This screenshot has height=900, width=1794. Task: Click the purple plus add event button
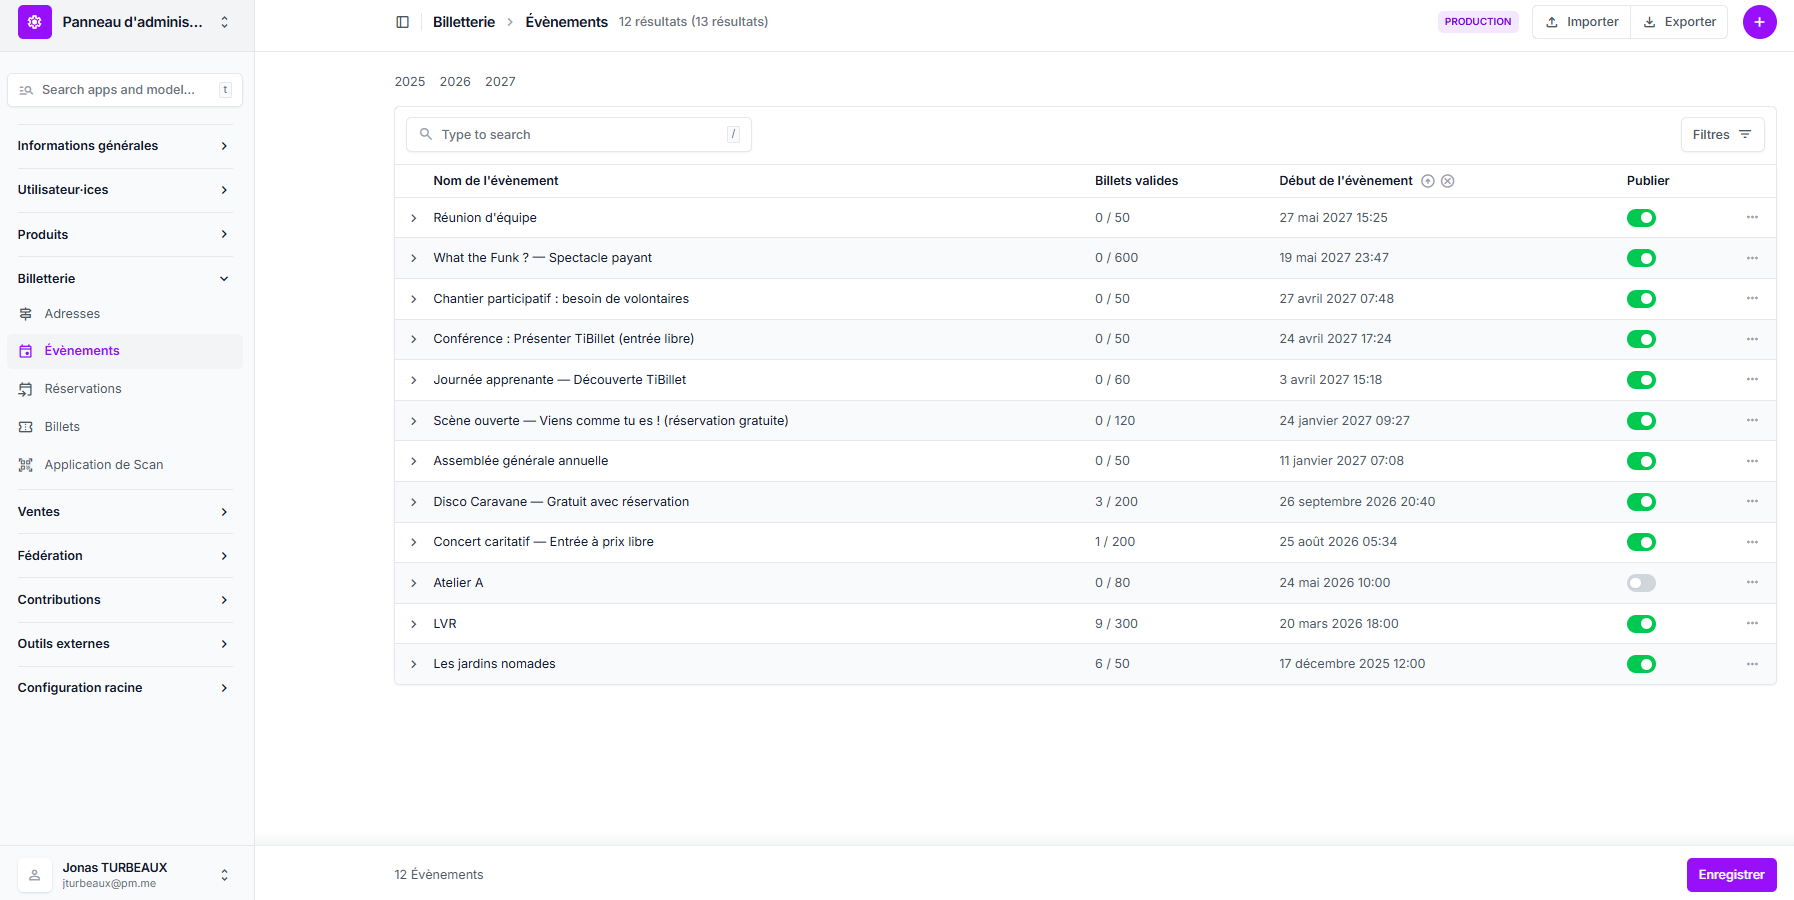[1759, 22]
